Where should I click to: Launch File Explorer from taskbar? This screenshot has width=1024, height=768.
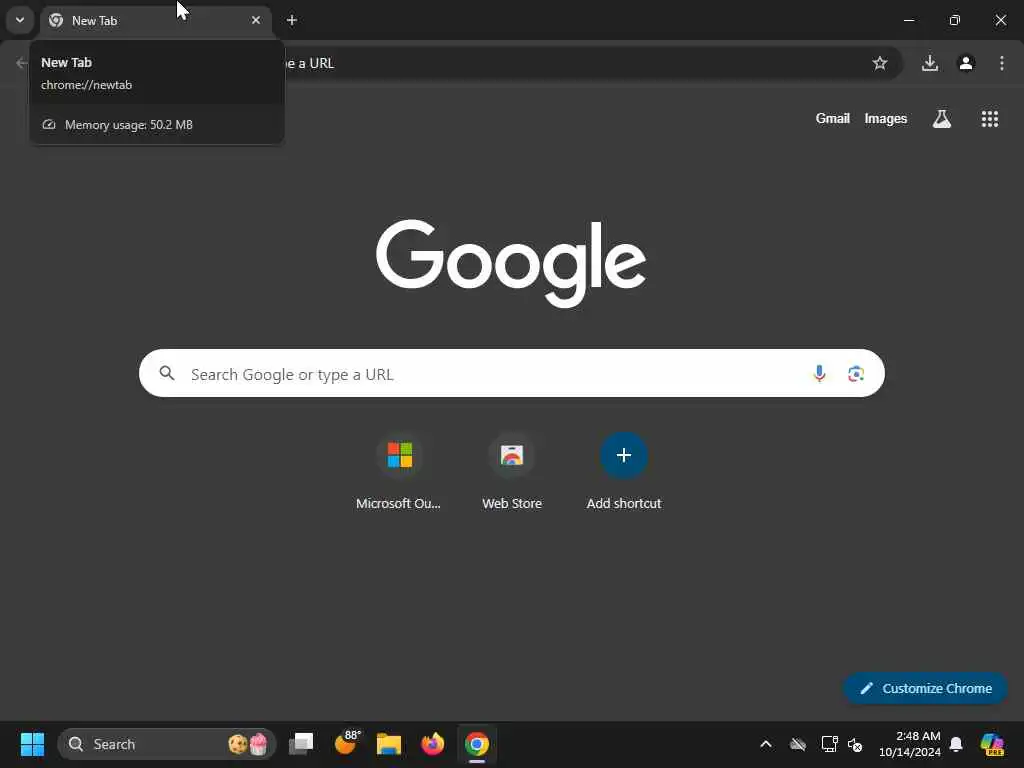[x=389, y=744]
